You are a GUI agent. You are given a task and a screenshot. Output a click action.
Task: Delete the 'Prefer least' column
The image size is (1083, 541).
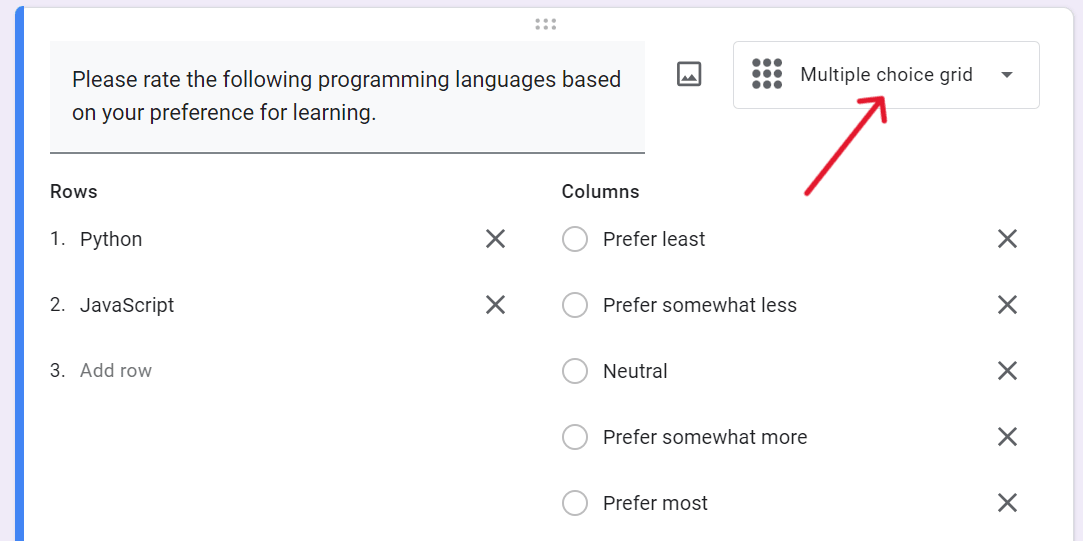[x=1007, y=239]
